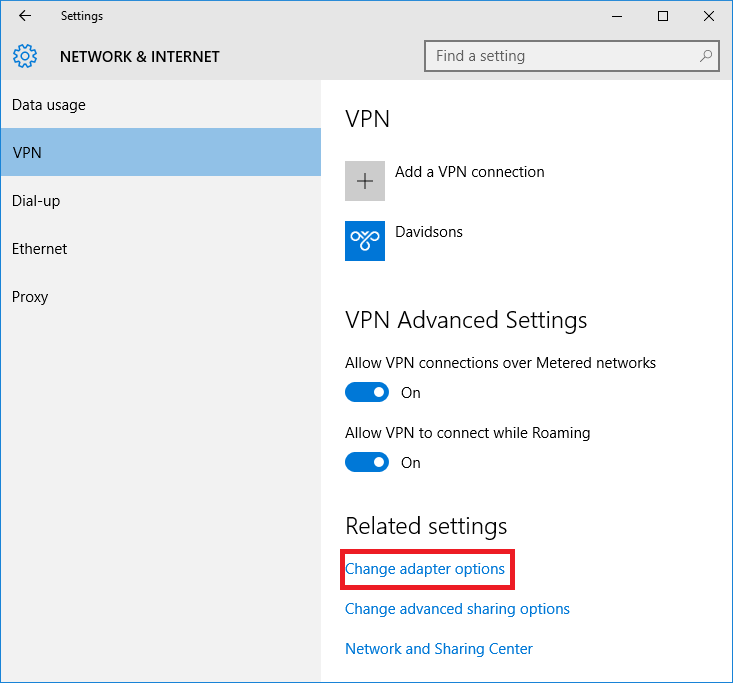
Task: Open the Dial-up section
Action: [x=161, y=201]
